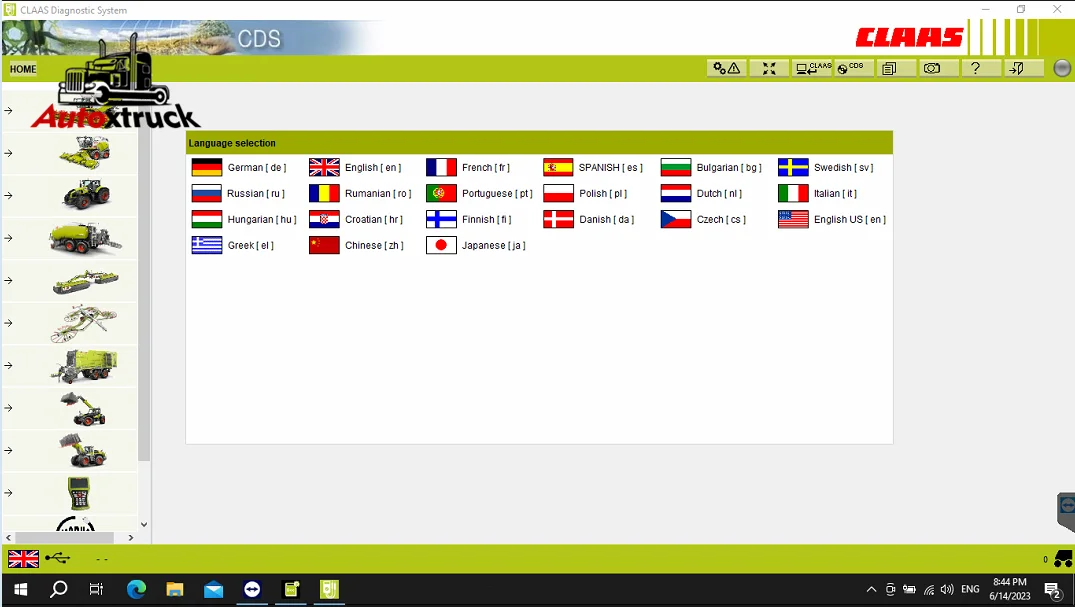The width and height of the screenshot is (1075, 607).
Task: Select the wheel loader machine
Action: (83, 451)
